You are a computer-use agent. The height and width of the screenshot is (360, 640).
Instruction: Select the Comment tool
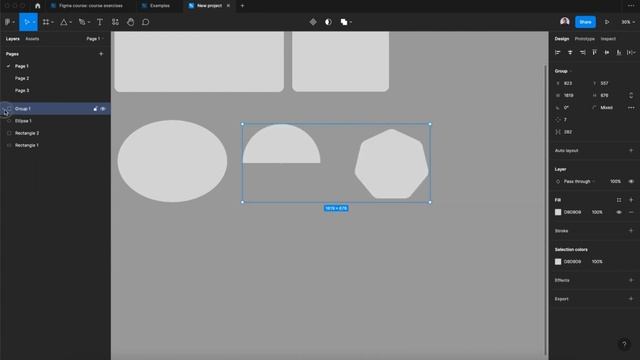click(146, 22)
